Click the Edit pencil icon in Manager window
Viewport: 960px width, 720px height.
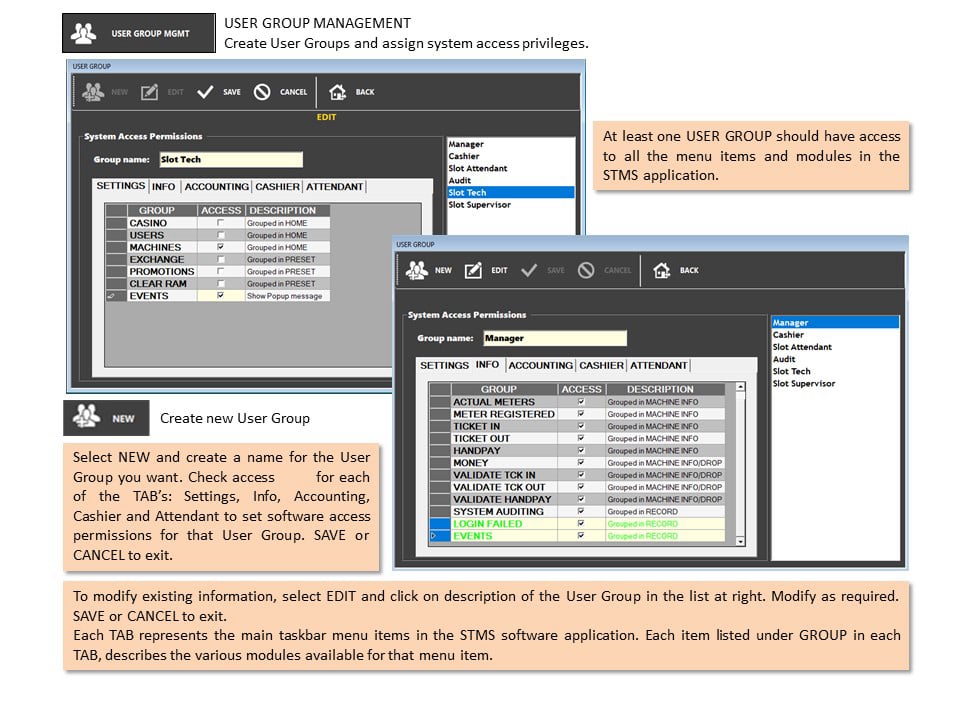pos(473,270)
